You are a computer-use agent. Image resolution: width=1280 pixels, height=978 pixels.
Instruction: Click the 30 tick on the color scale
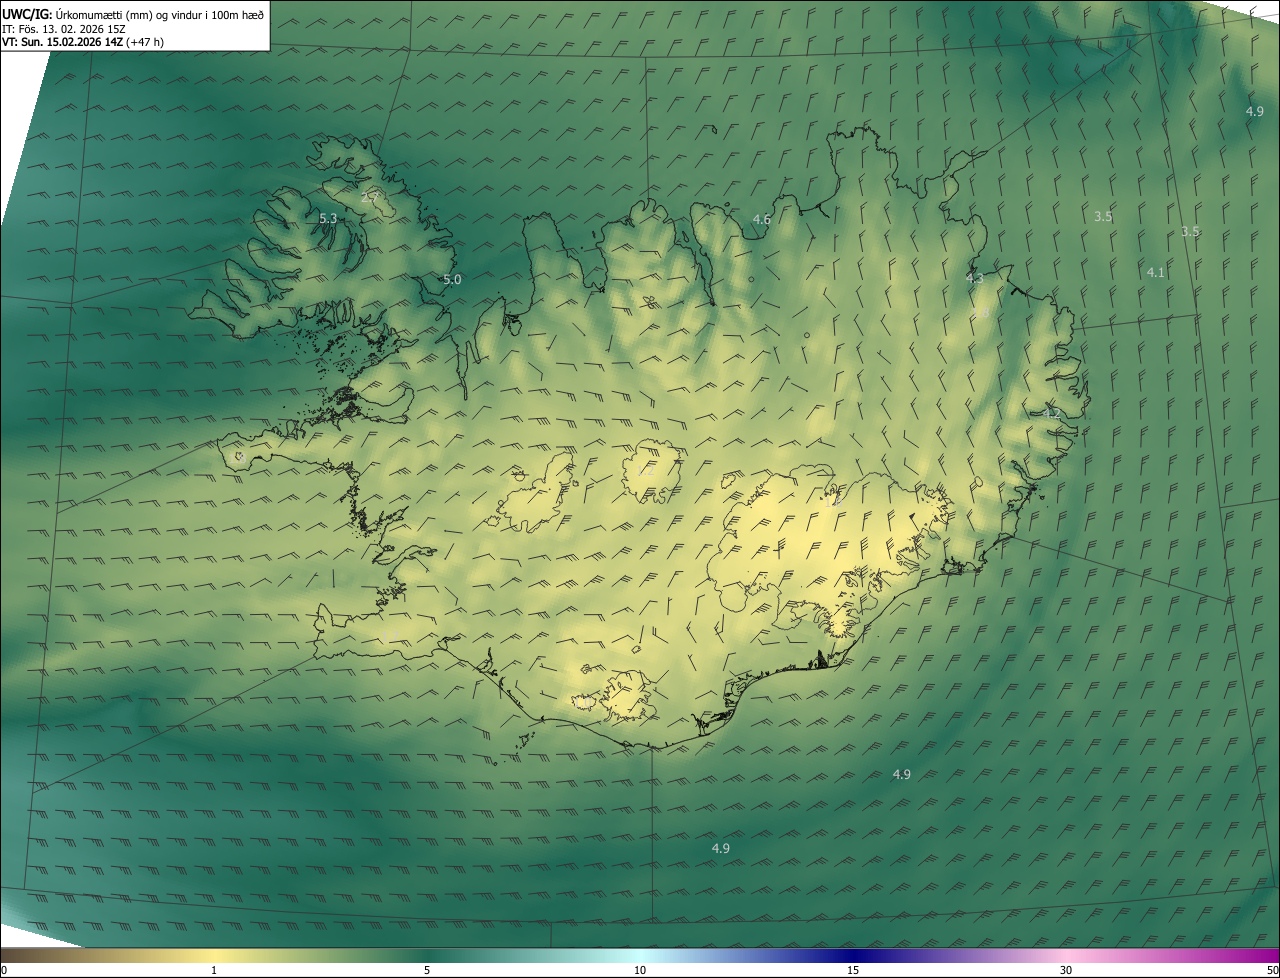coord(1066,970)
